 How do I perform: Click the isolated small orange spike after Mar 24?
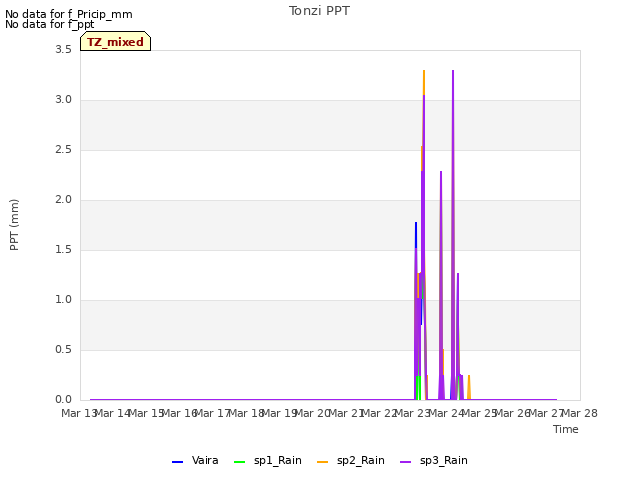469,388
